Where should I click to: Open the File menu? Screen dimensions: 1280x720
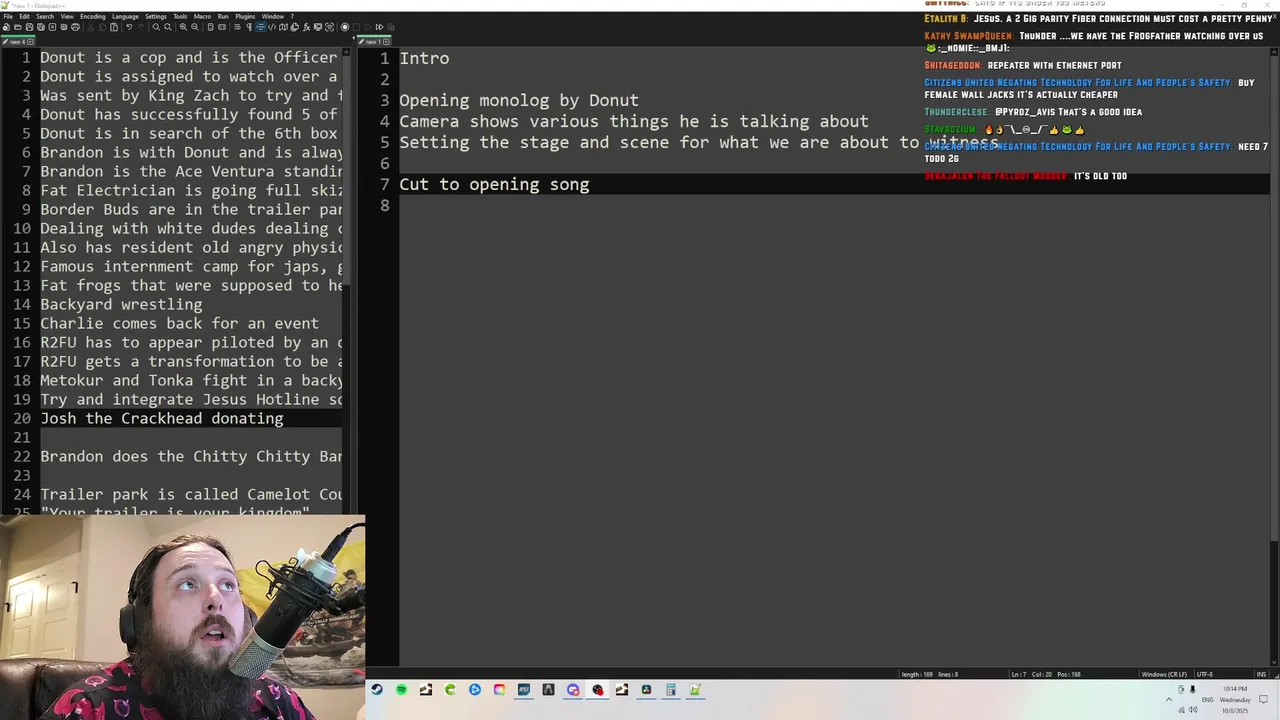click(8, 16)
